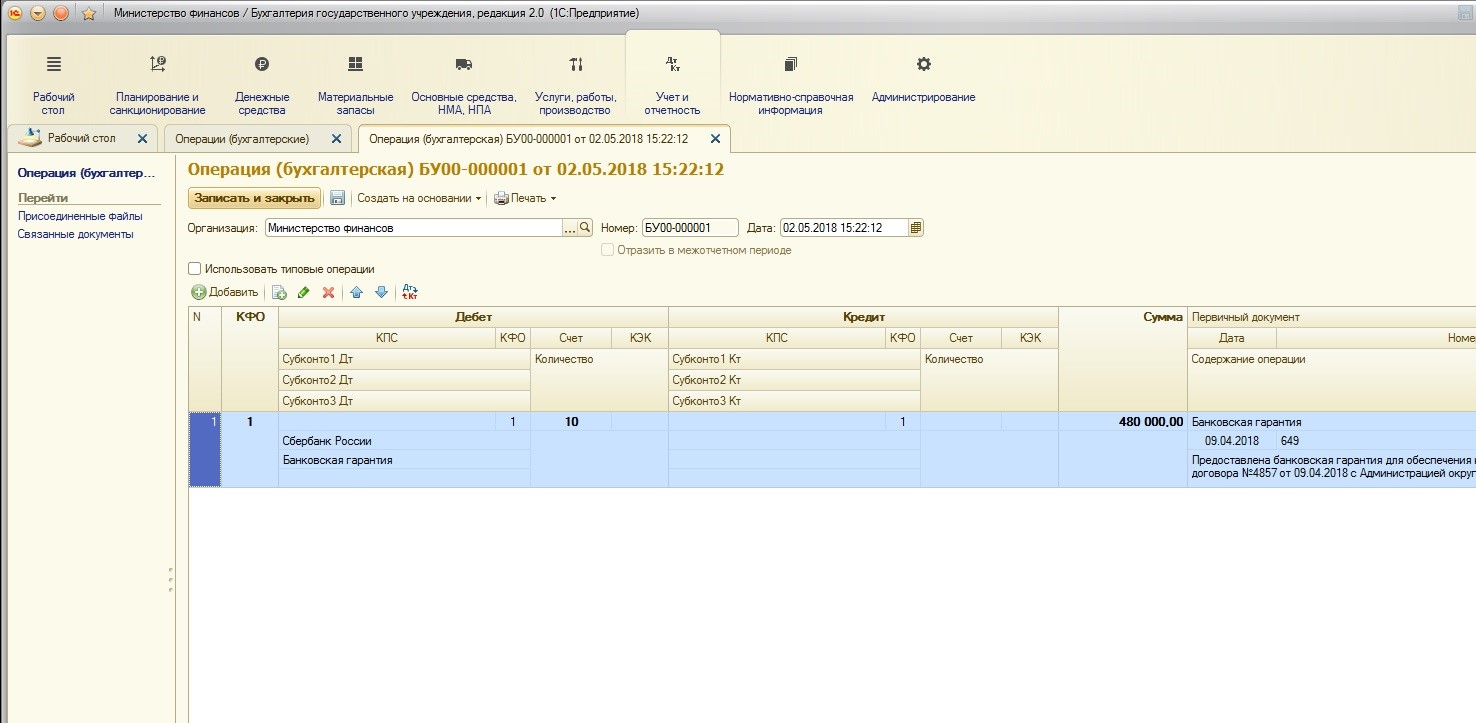
Task: Click the N column header
Action: click(205, 359)
